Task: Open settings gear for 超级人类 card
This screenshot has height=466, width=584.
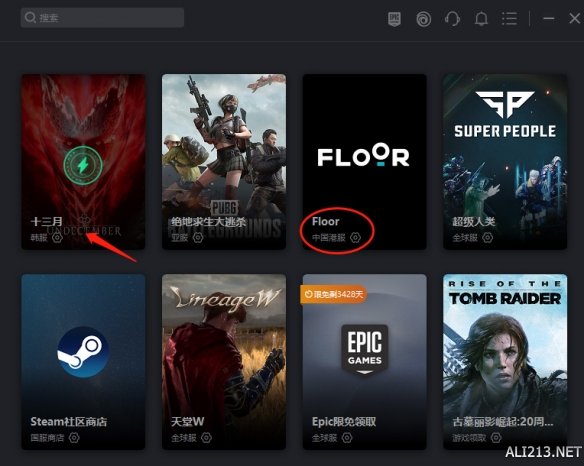Action: [487, 237]
